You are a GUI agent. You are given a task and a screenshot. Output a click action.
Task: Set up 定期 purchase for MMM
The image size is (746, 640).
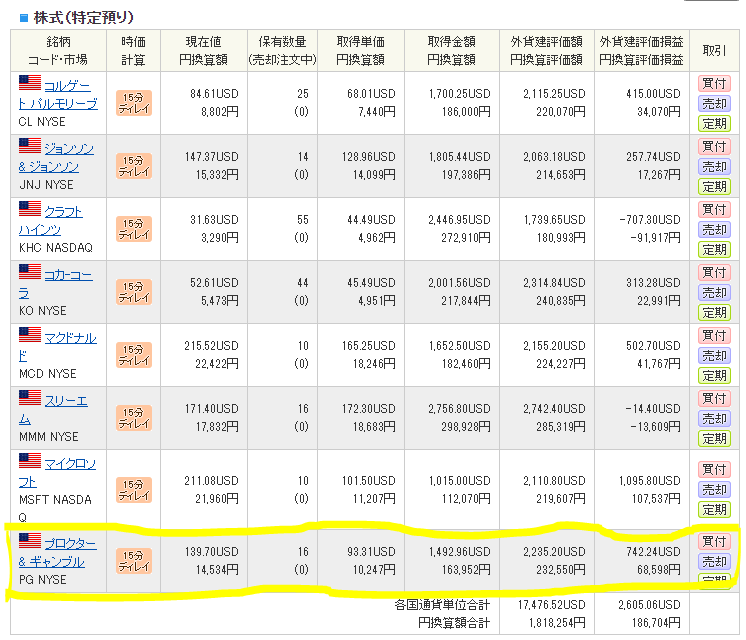coord(714,438)
